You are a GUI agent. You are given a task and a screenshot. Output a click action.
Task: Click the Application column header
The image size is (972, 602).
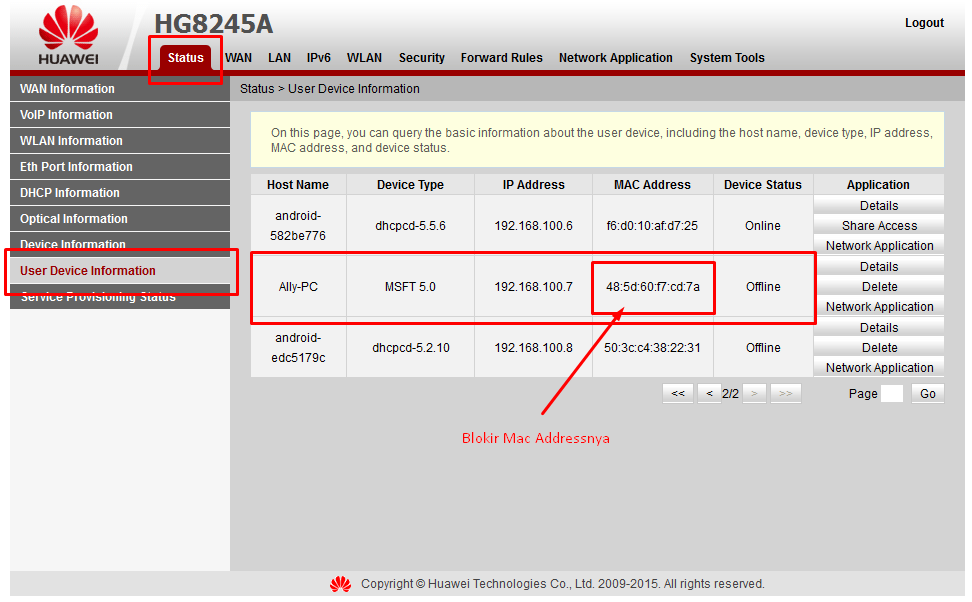click(878, 185)
